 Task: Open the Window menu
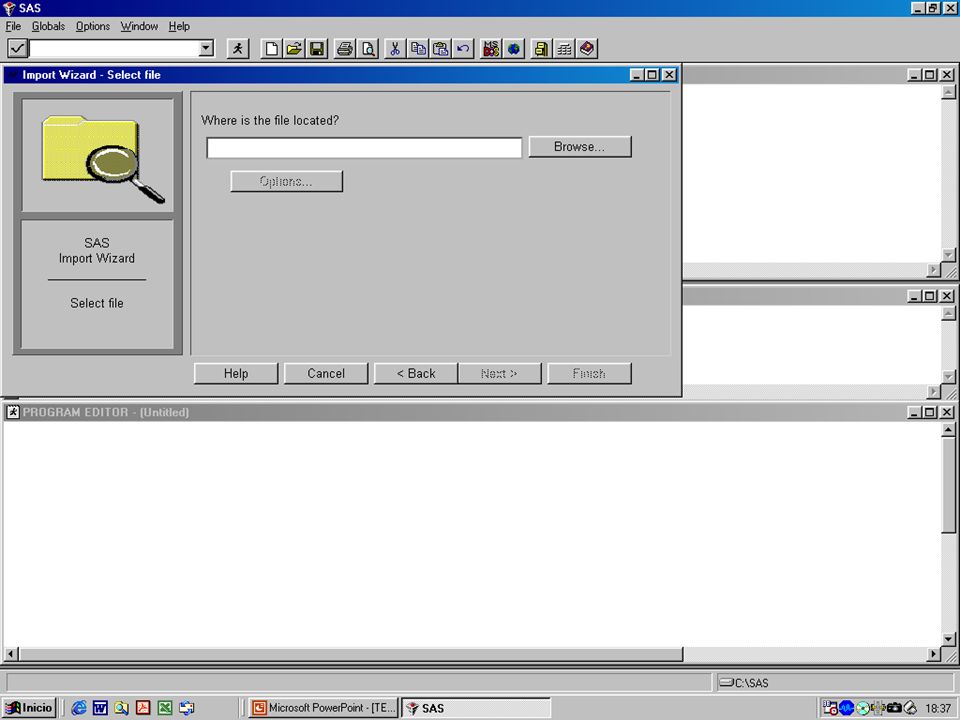139,26
